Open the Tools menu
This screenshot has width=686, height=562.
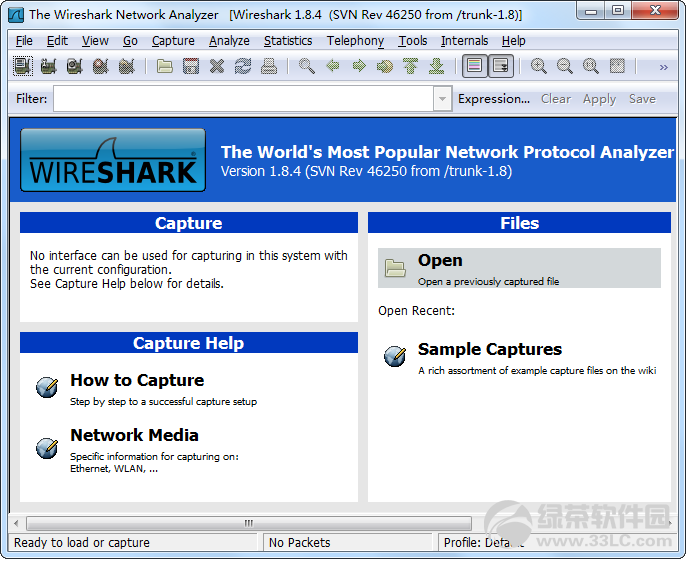pyautogui.click(x=413, y=41)
